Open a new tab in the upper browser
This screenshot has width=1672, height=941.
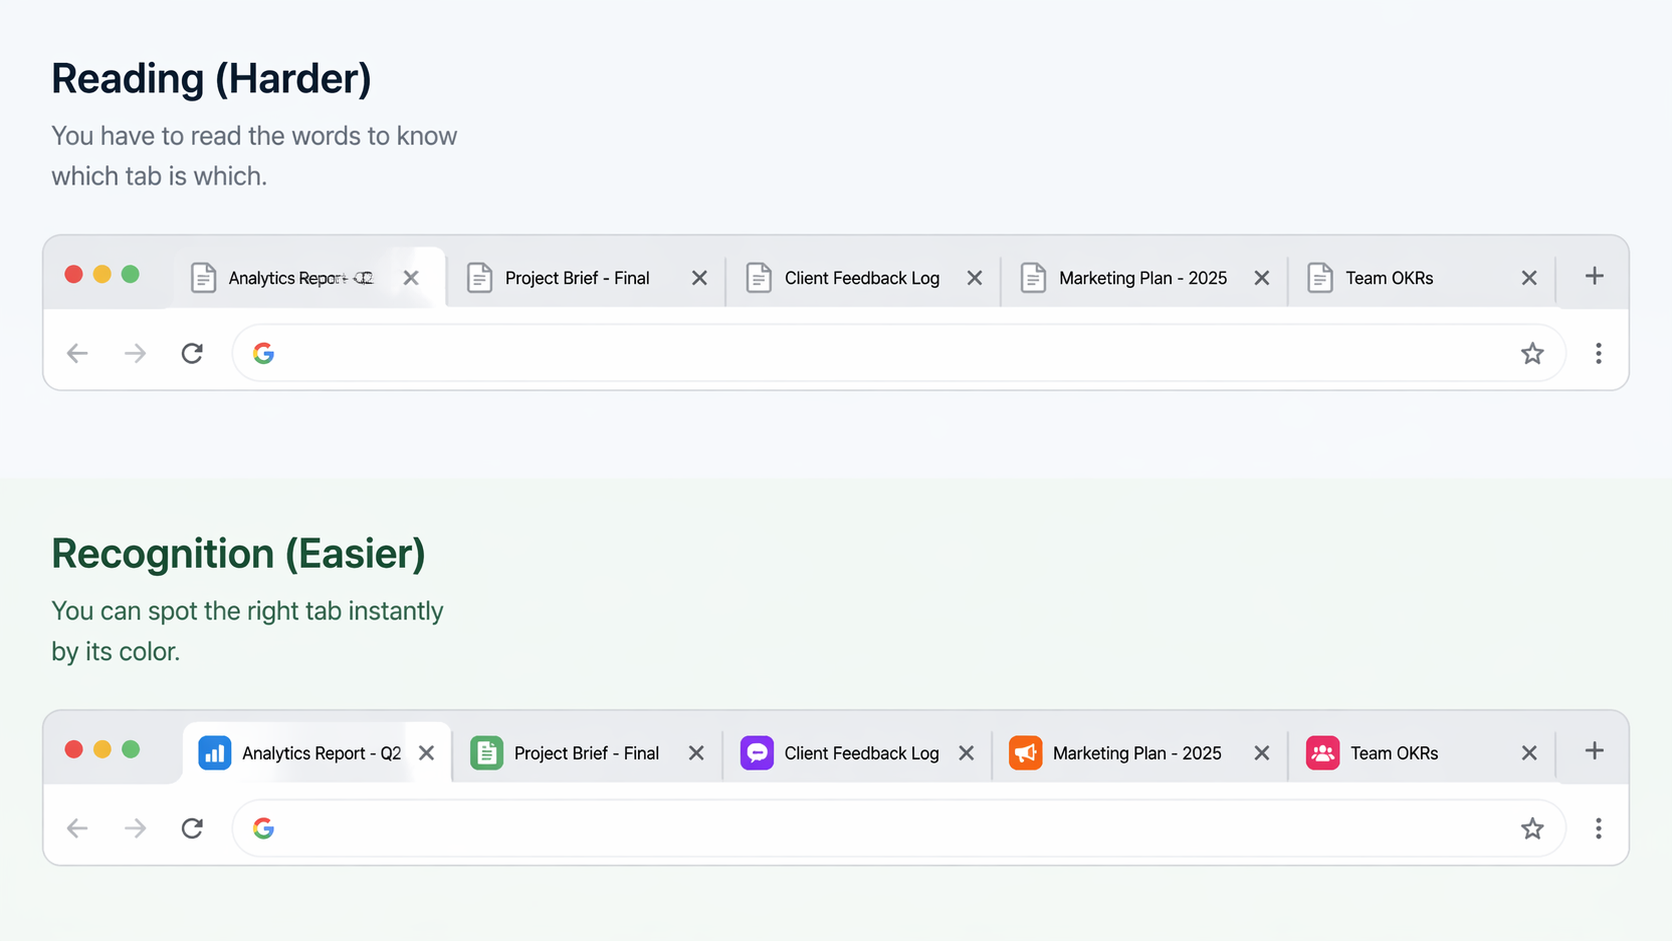point(1594,276)
